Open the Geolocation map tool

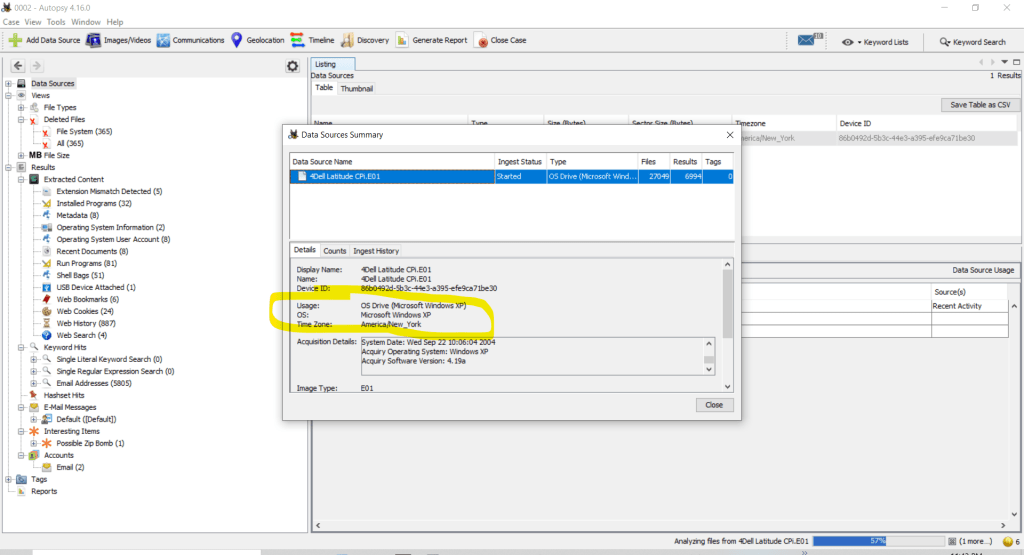coord(237,41)
